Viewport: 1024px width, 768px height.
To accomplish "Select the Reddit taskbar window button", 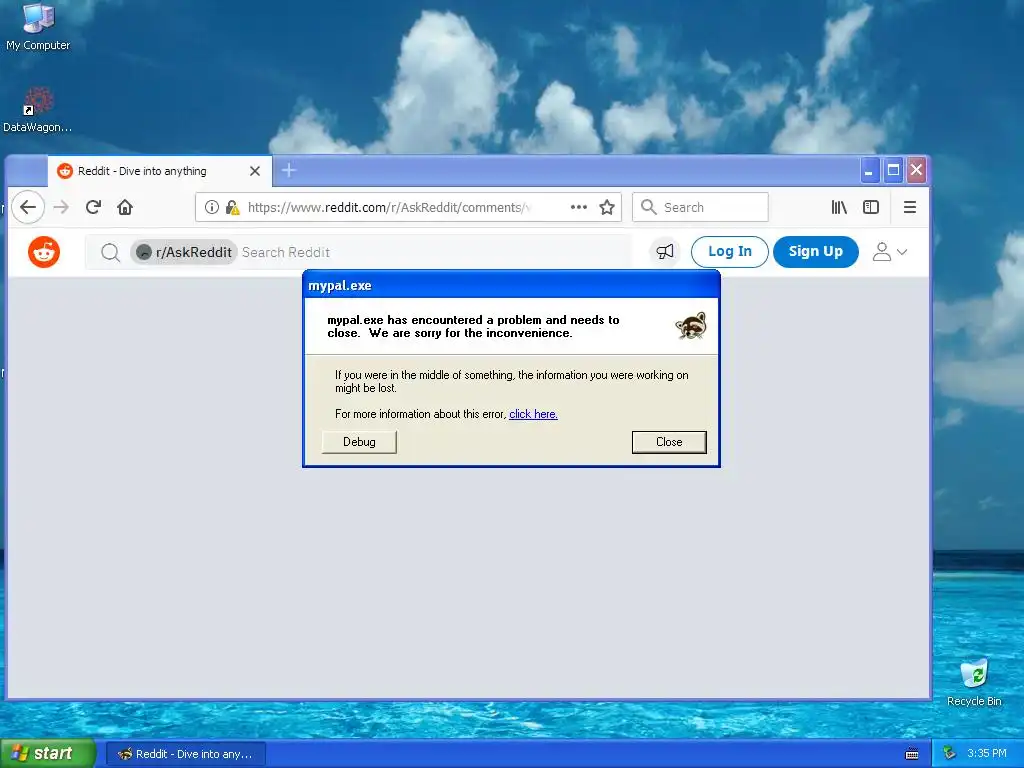I will (185, 754).
